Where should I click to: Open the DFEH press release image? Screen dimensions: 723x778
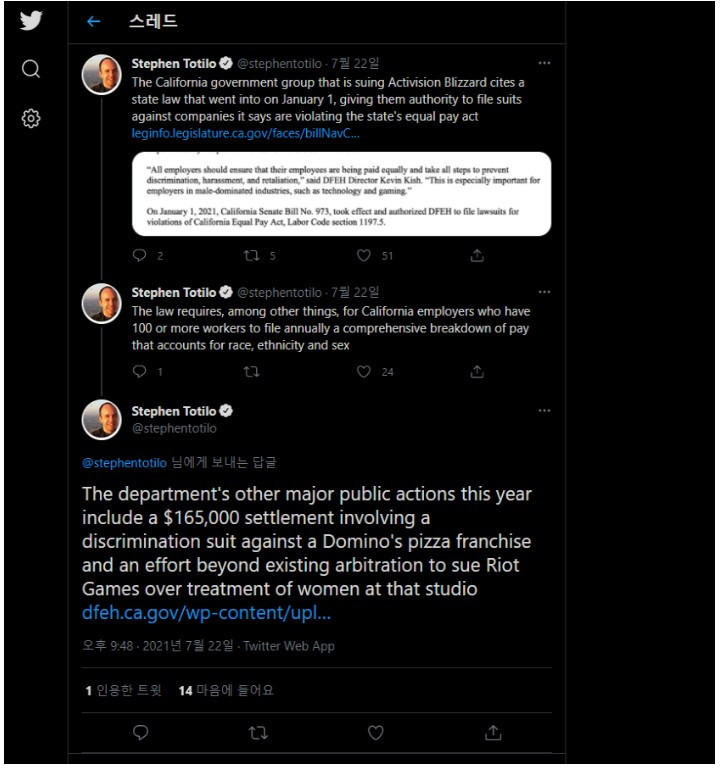(x=341, y=193)
